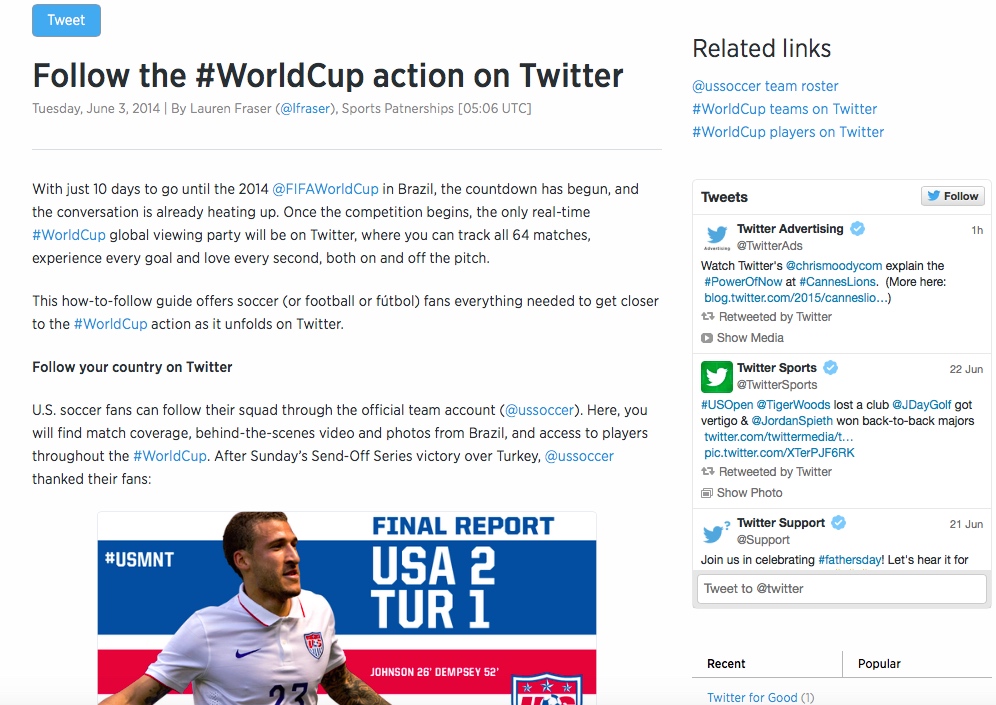Image resolution: width=996 pixels, height=705 pixels.
Task: Click Twitter Support verified badge
Action: 838,523
